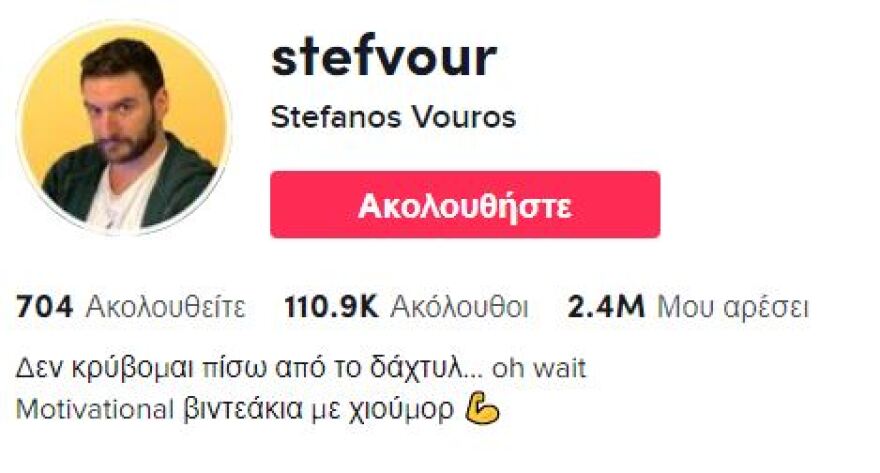Screen dimensions: 880x473
Task: Open the 110.9K followers count
Action: (x=331, y=307)
